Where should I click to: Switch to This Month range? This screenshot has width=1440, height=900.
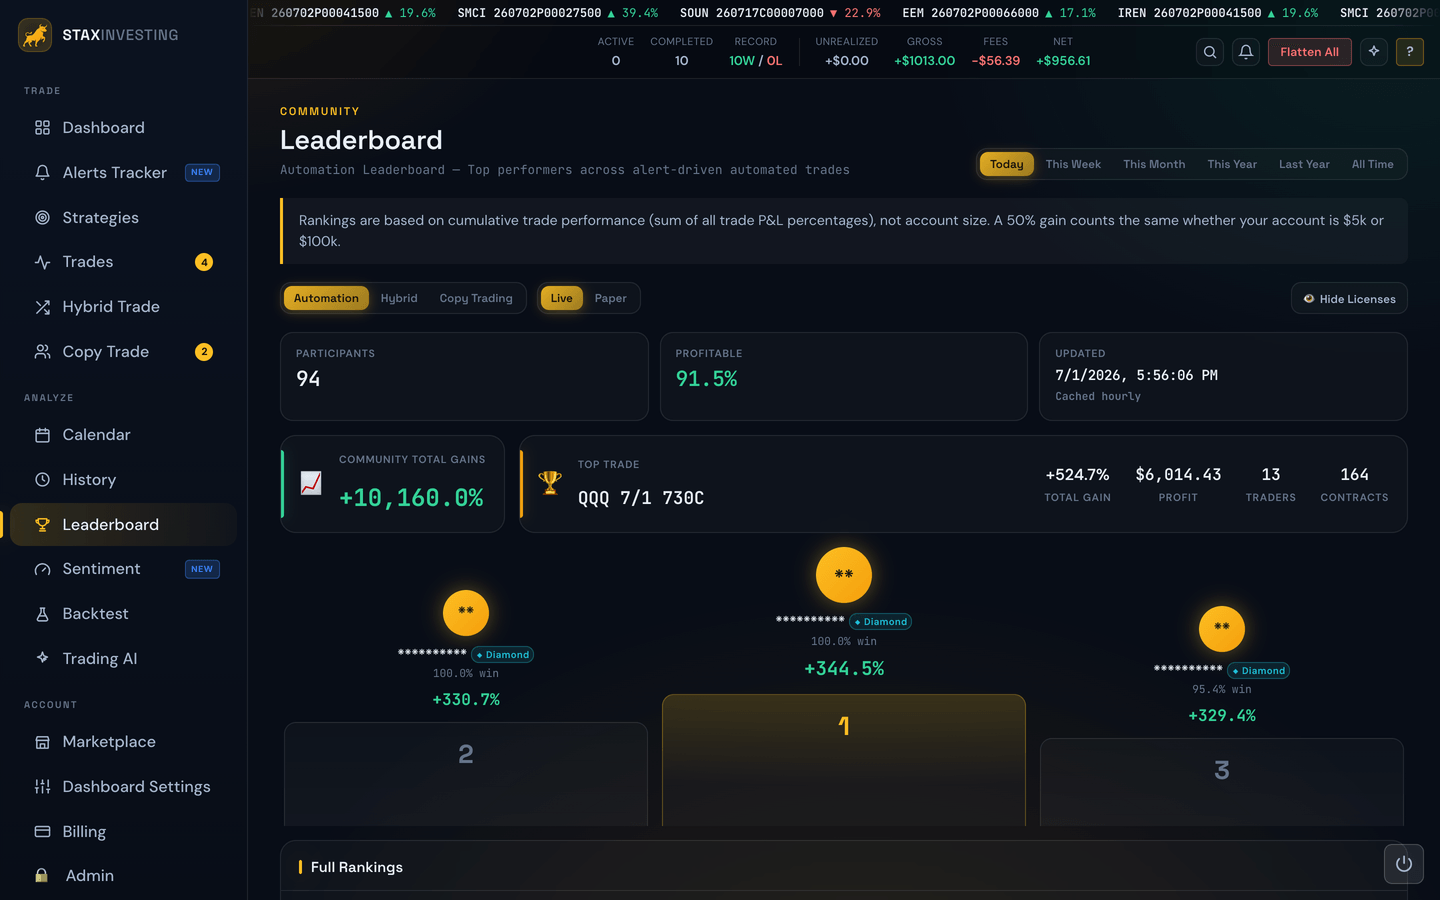[1154, 164]
